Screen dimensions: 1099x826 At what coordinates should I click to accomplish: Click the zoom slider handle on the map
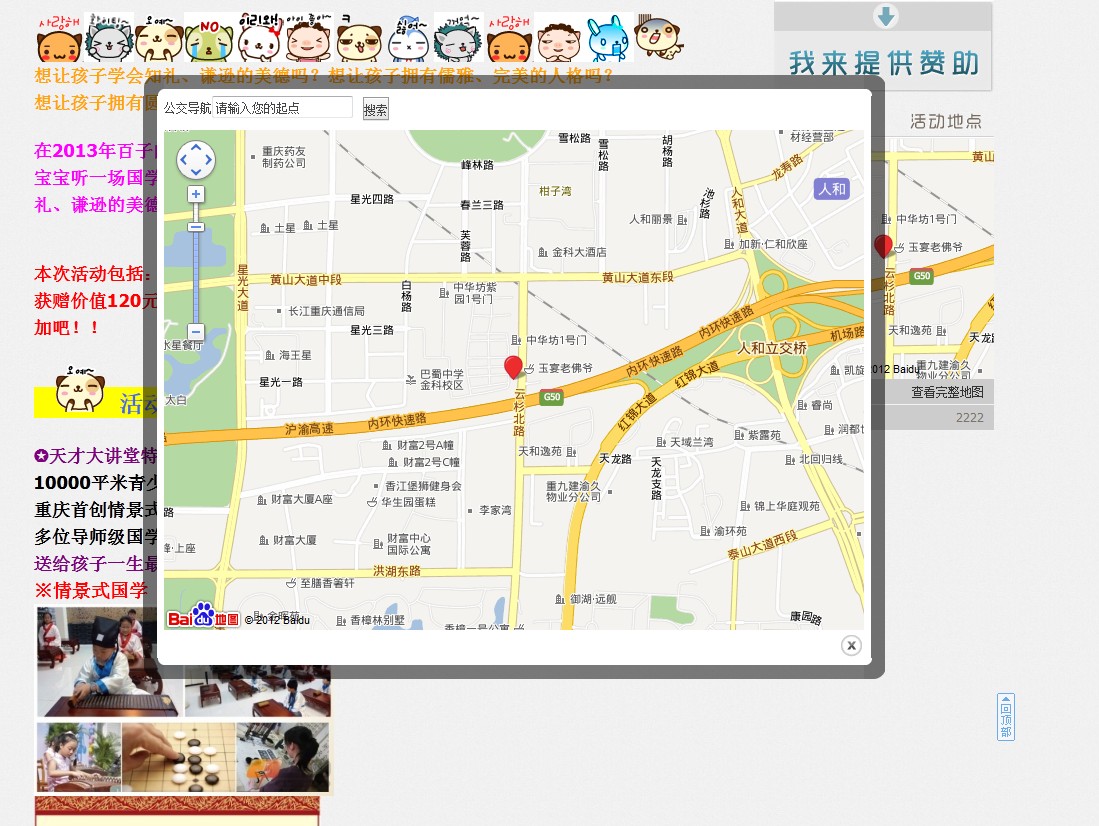click(196, 226)
